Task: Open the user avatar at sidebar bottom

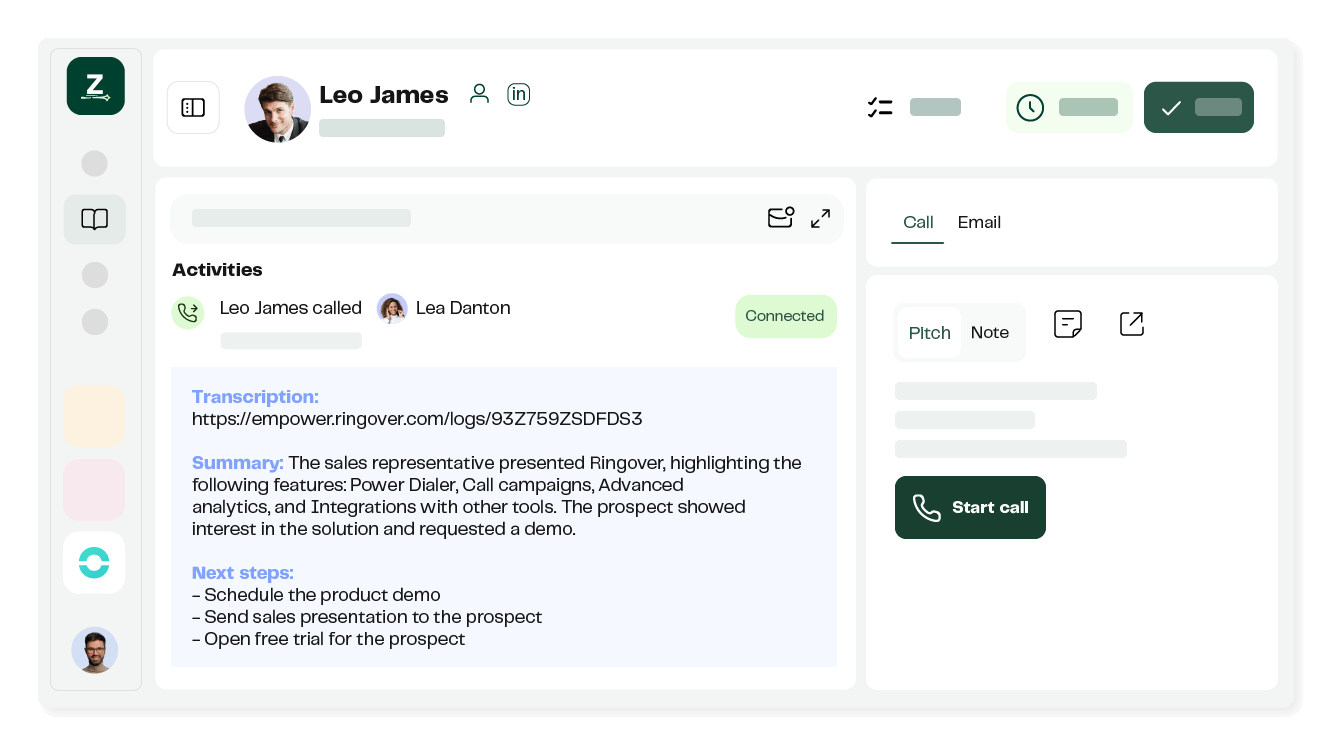Action: click(94, 650)
